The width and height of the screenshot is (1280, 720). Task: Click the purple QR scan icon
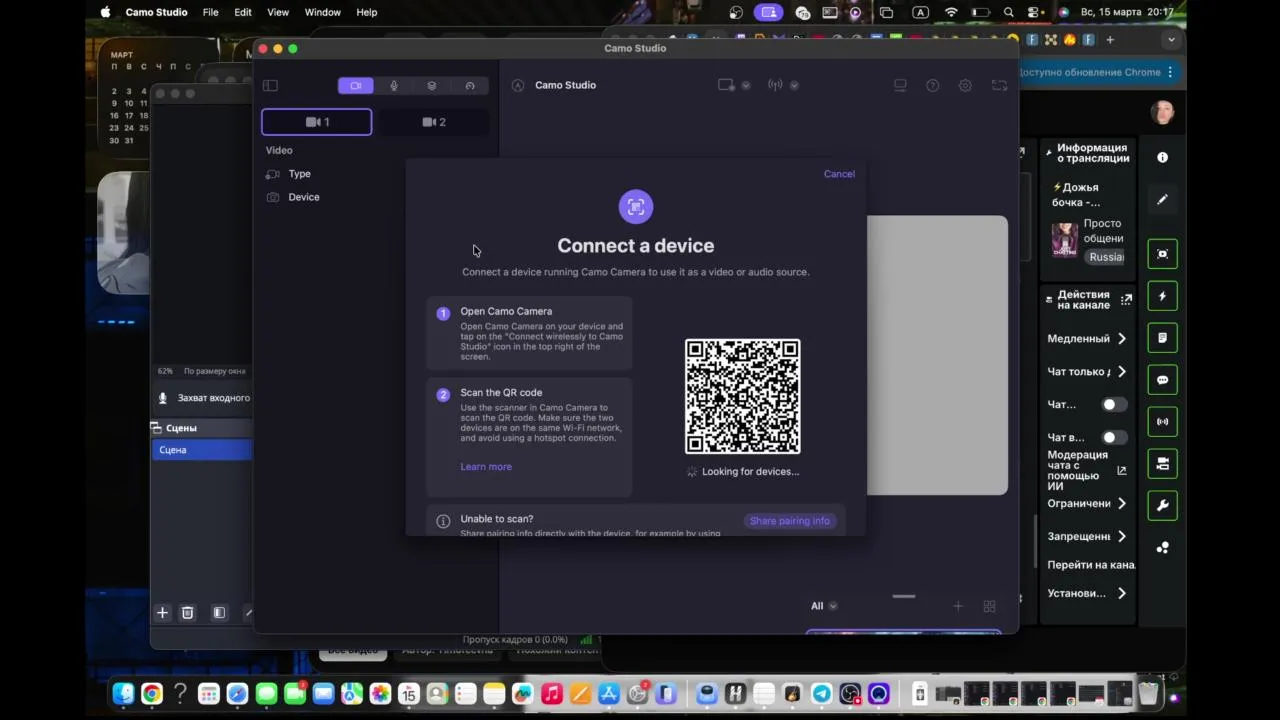(636, 207)
